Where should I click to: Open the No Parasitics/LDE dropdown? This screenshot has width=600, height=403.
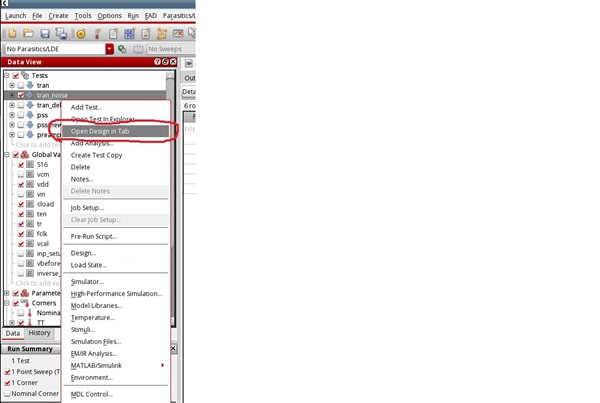pyautogui.click(x=109, y=48)
